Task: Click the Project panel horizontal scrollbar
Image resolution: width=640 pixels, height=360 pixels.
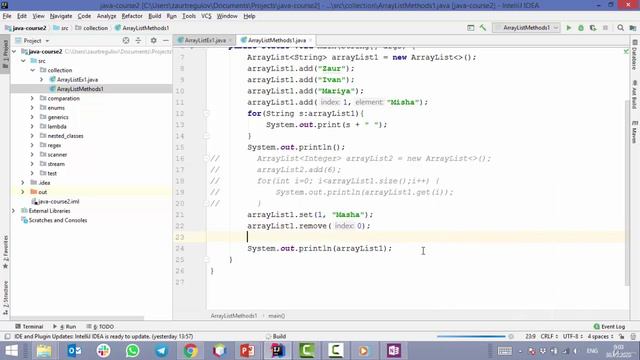Action: (x=78, y=318)
